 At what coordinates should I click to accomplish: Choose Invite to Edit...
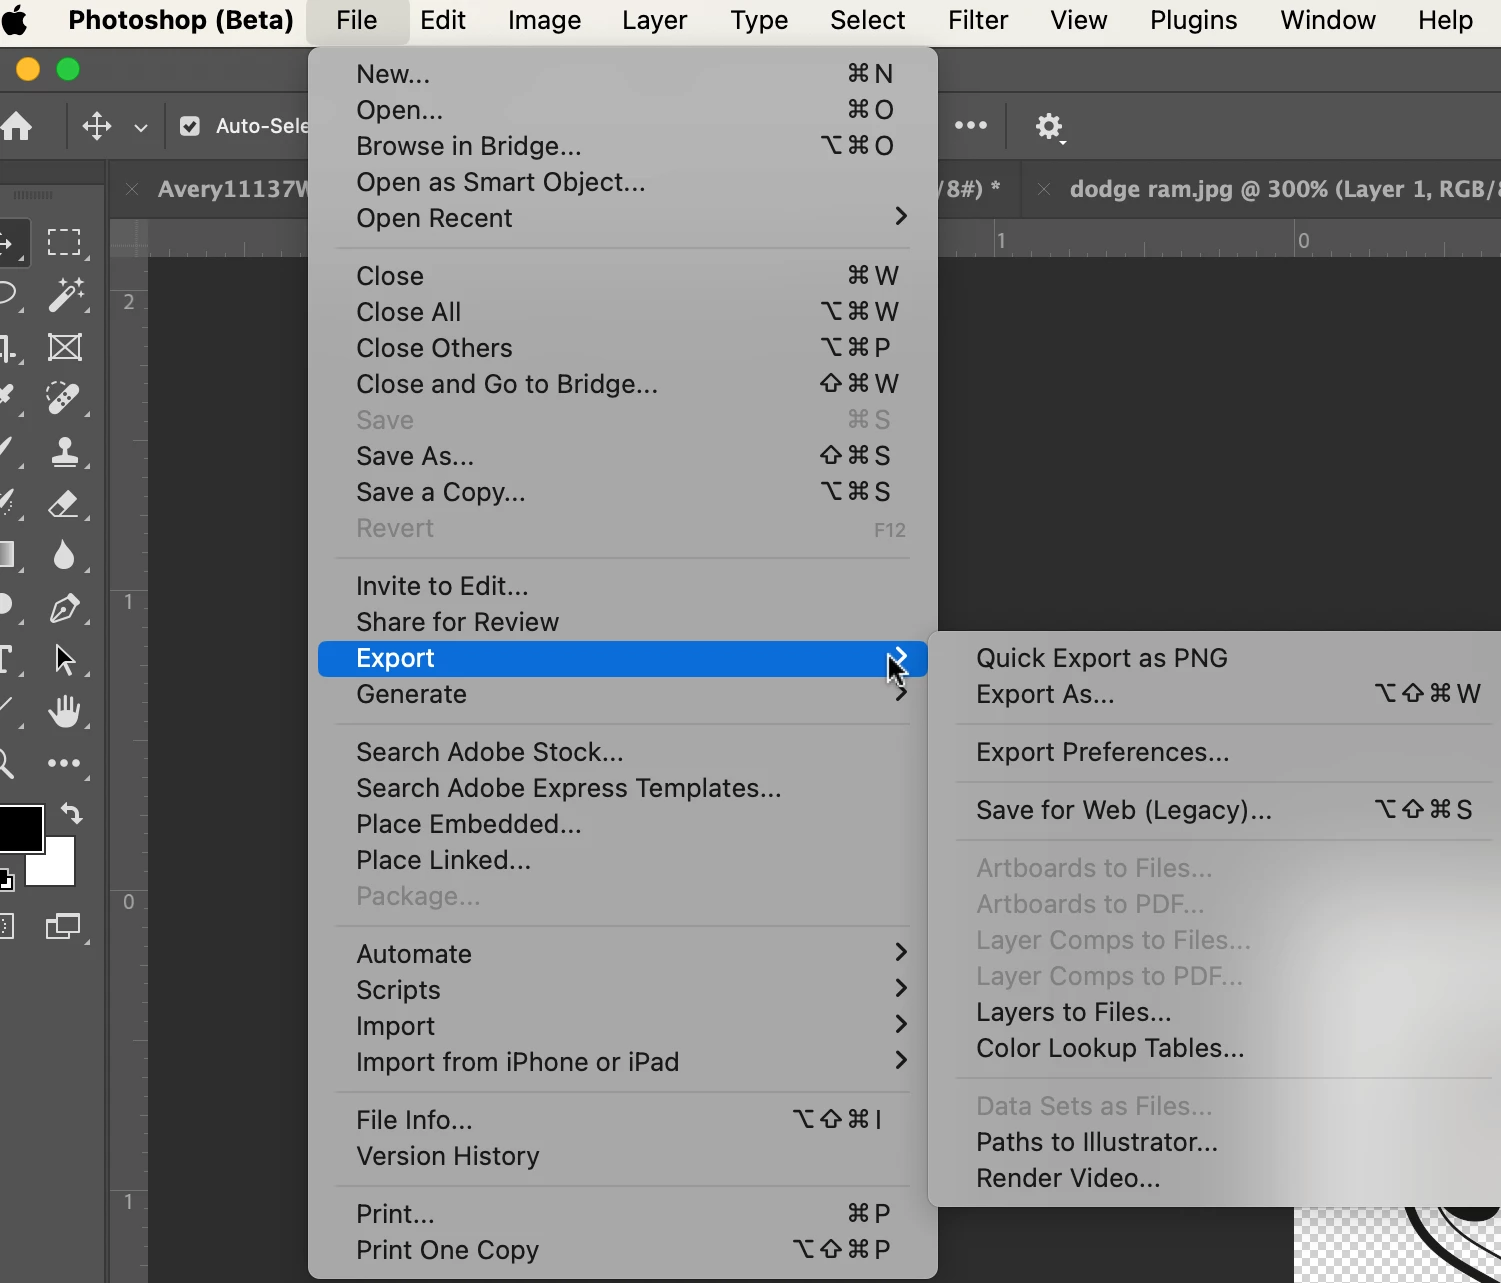tap(623, 586)
